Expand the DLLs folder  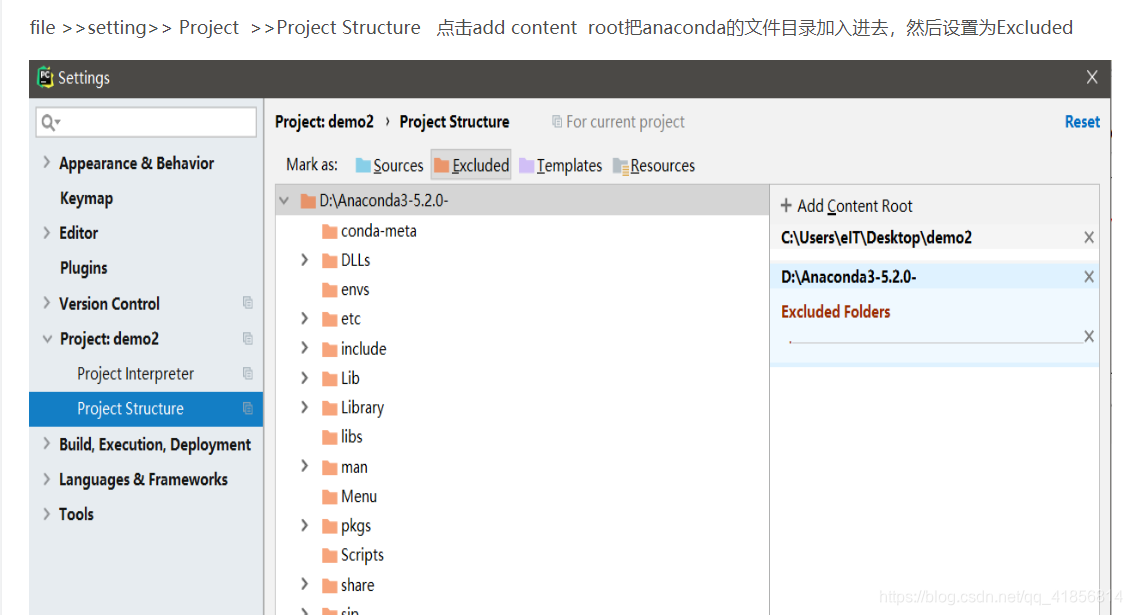(x=305, y=260)
